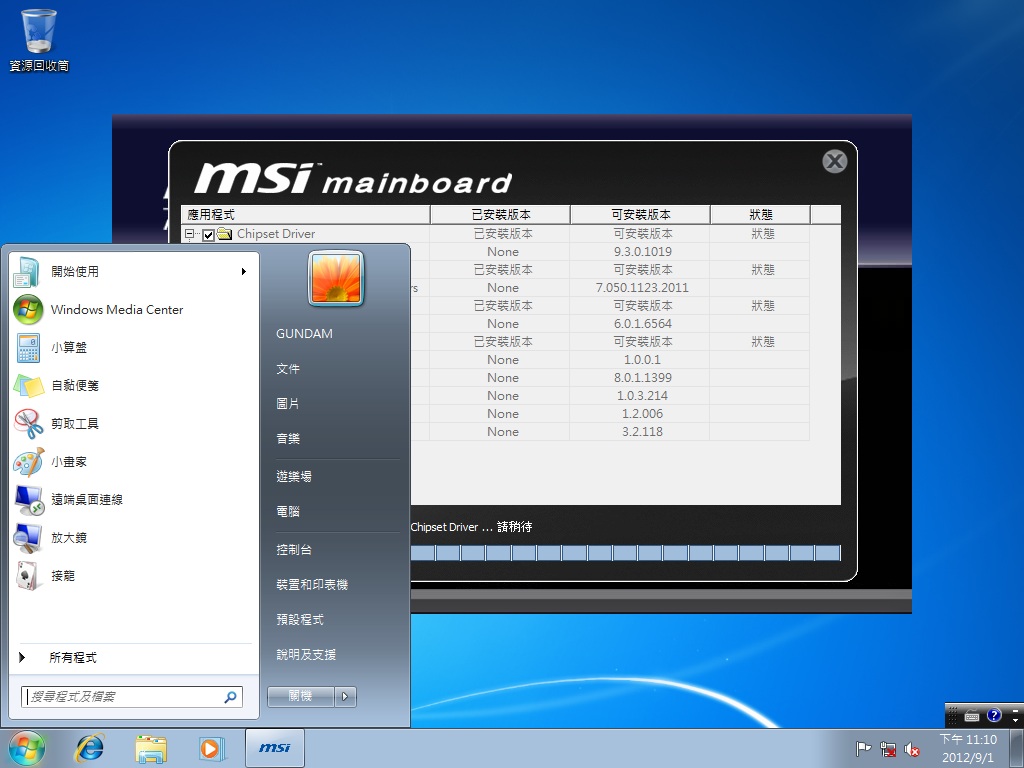Click the 應用程式 column header
This screenshot has width=1024, height=768.
coord(306,215)
